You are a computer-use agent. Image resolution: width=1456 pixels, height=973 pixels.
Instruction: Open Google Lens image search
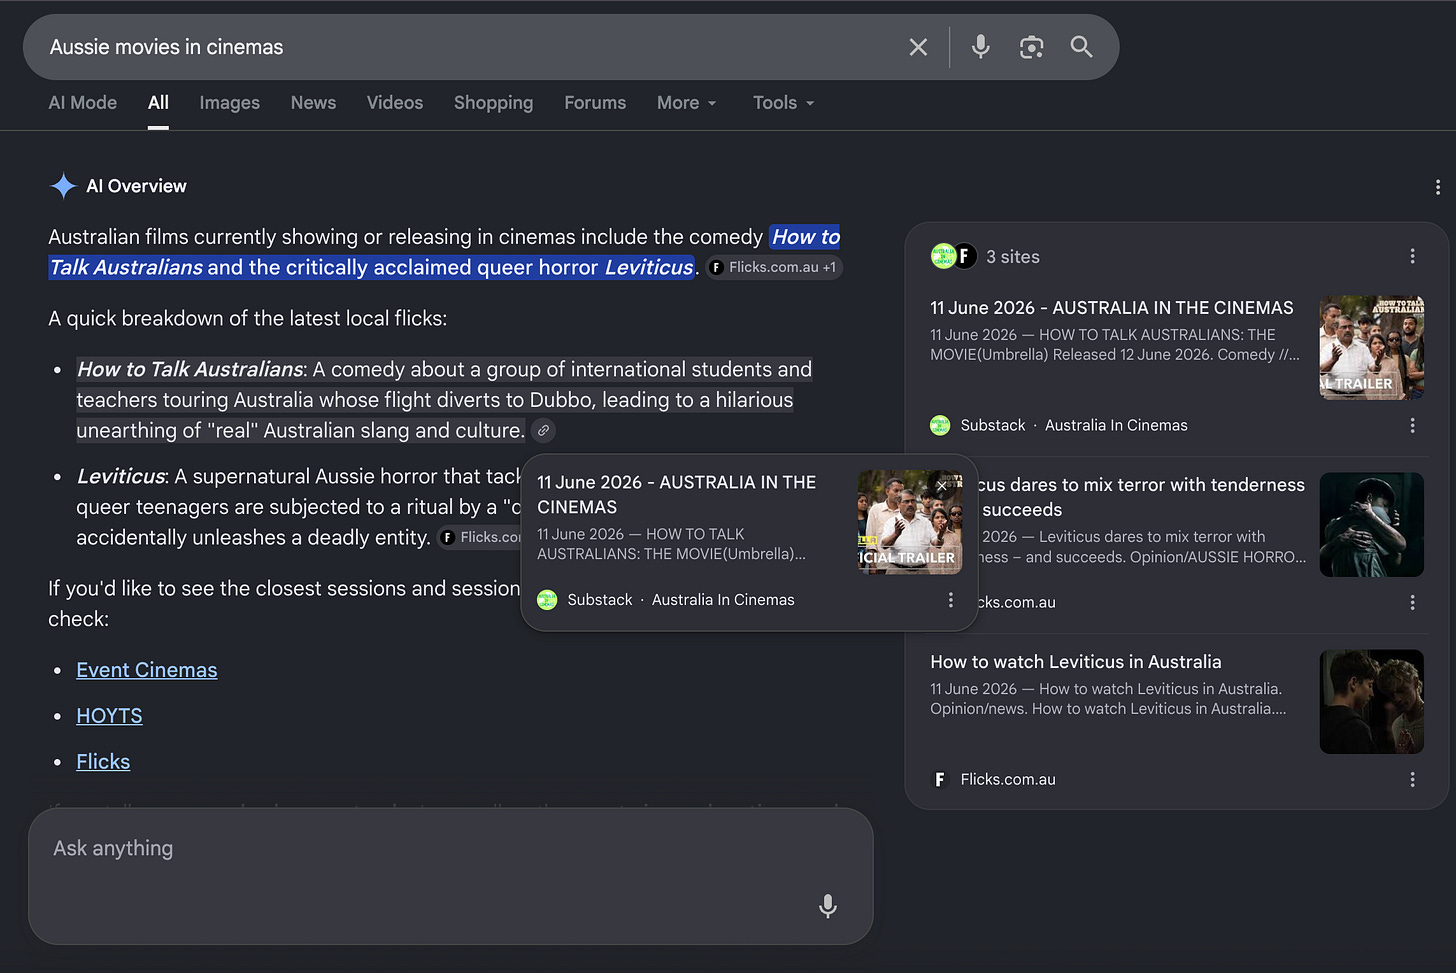[1031, 47]
